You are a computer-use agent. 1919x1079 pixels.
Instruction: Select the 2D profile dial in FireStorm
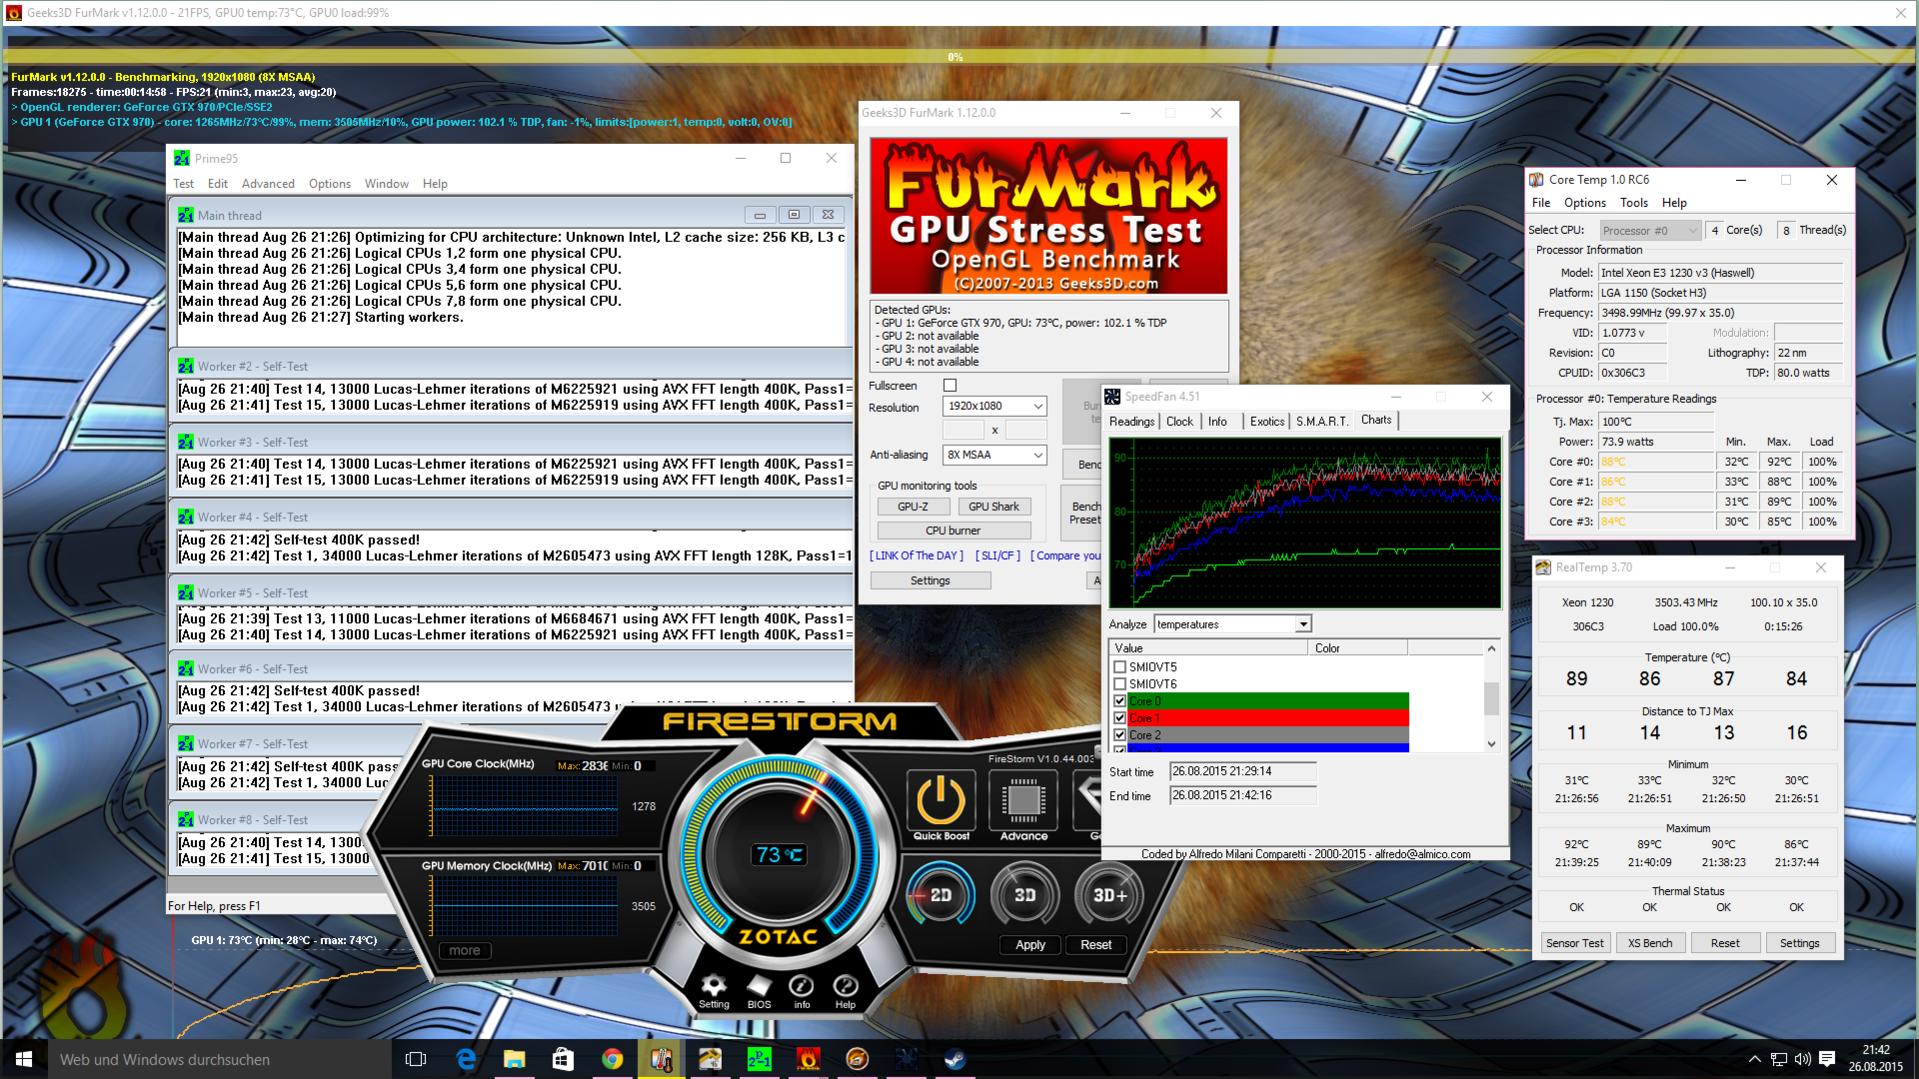(940, 895)
